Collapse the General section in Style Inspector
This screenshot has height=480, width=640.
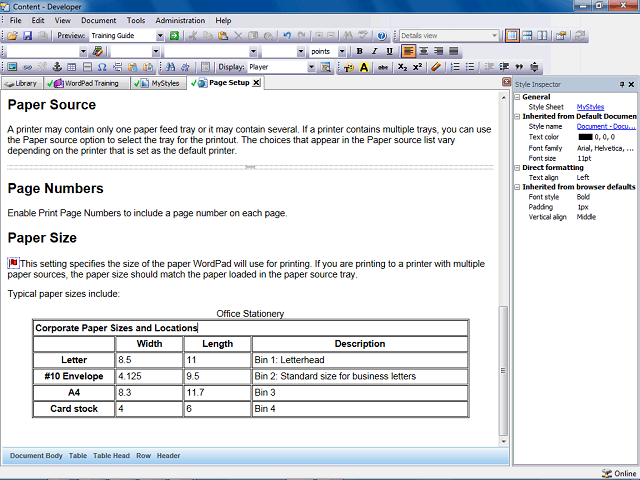517,97
